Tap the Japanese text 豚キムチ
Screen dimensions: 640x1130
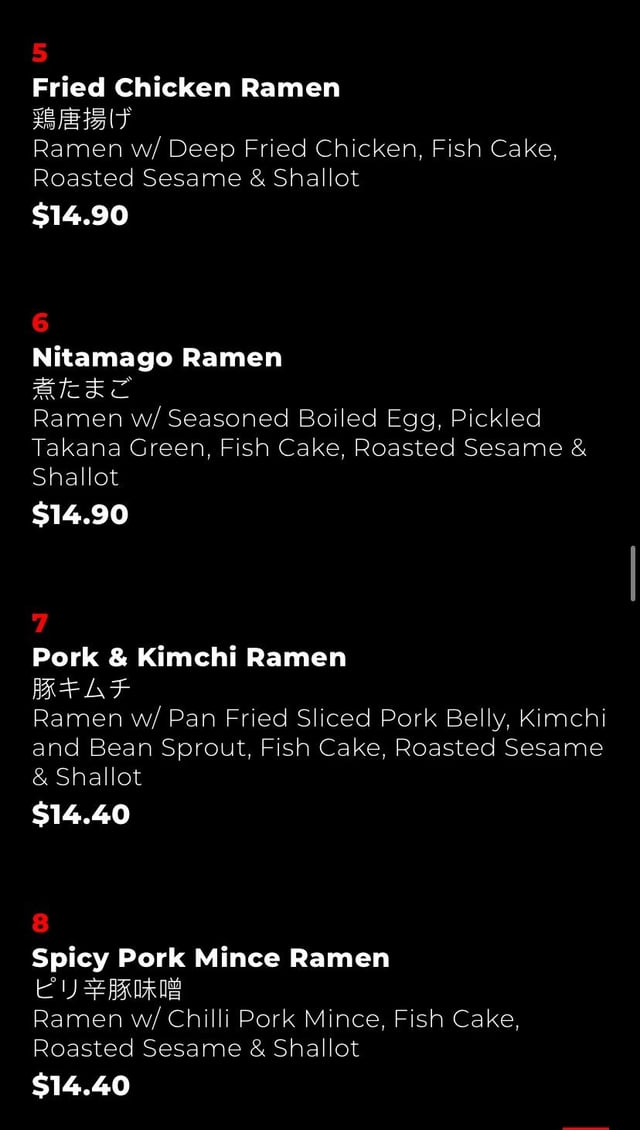[x=82, y=689]
